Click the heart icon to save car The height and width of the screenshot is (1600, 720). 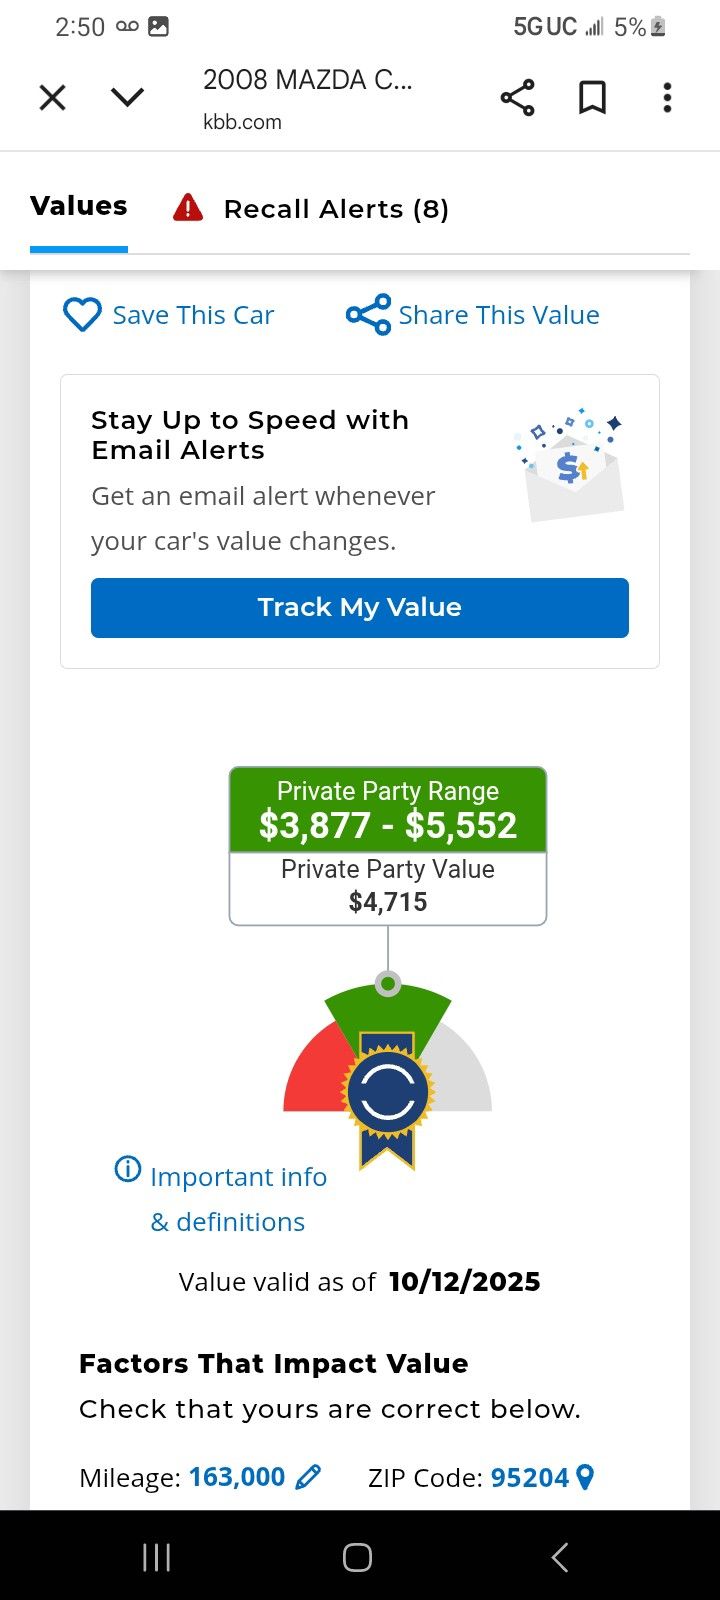(82, 315)
